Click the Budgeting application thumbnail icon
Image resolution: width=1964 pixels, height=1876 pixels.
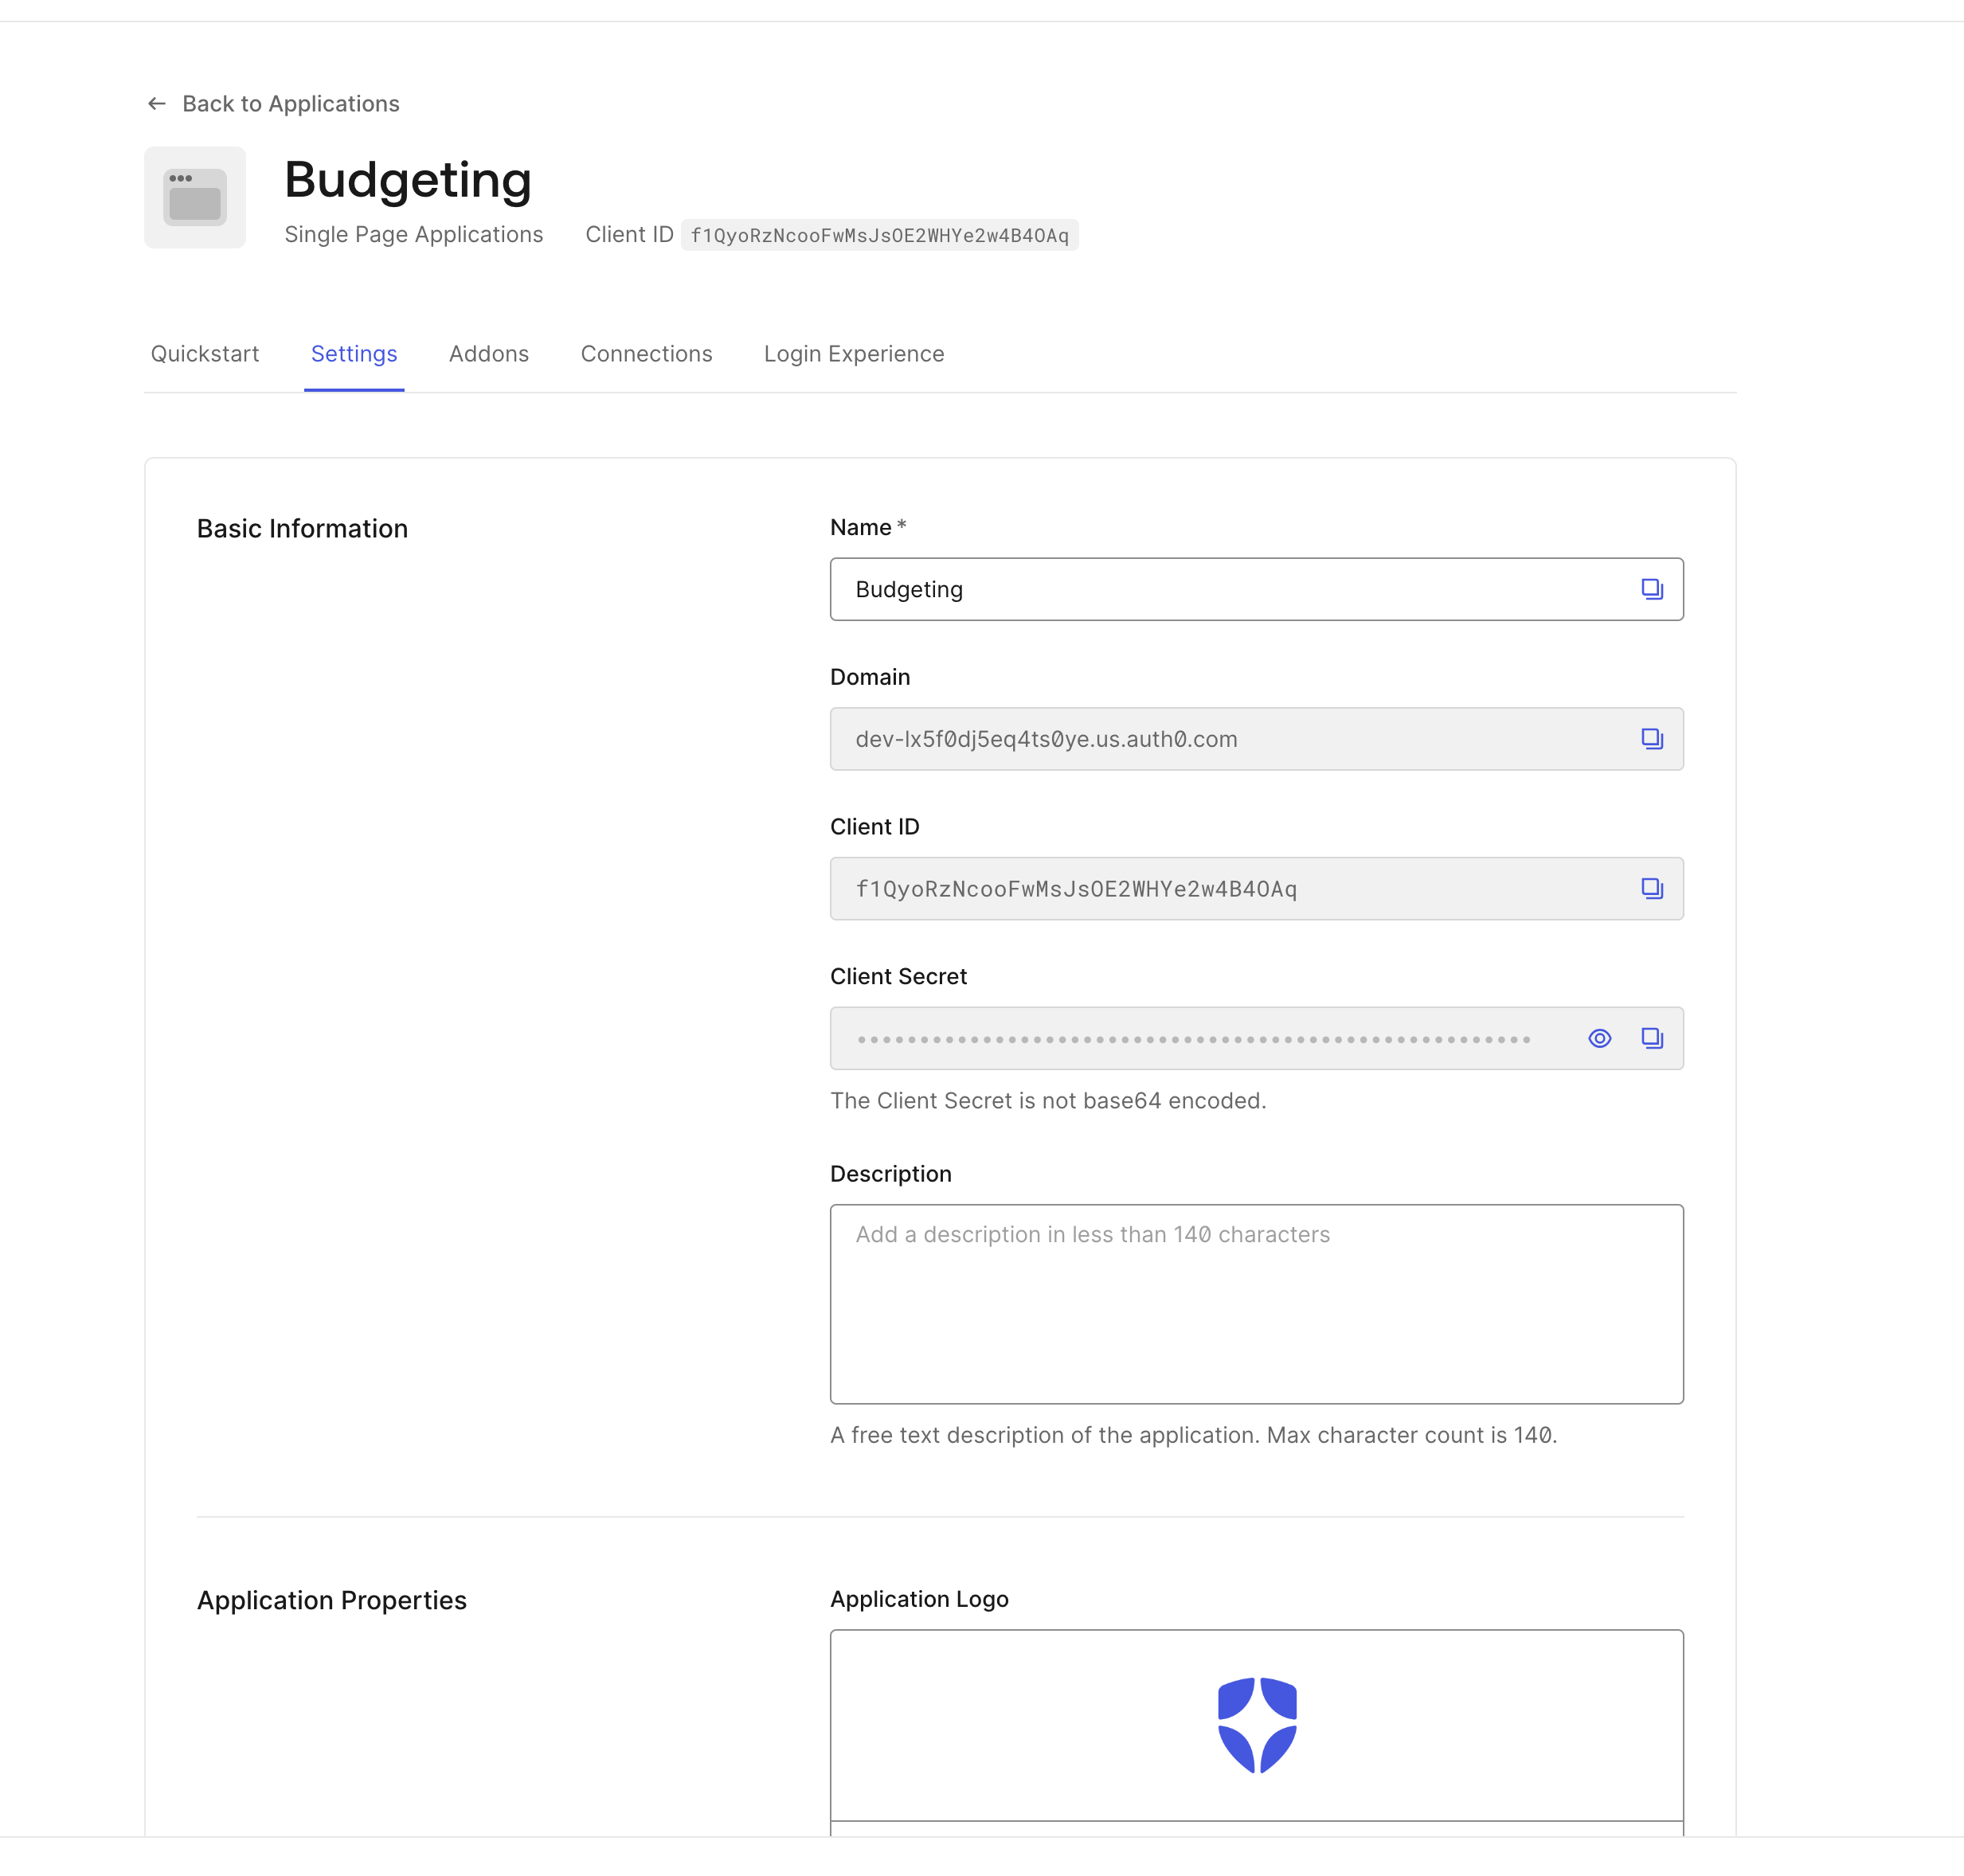click(194, 197)
